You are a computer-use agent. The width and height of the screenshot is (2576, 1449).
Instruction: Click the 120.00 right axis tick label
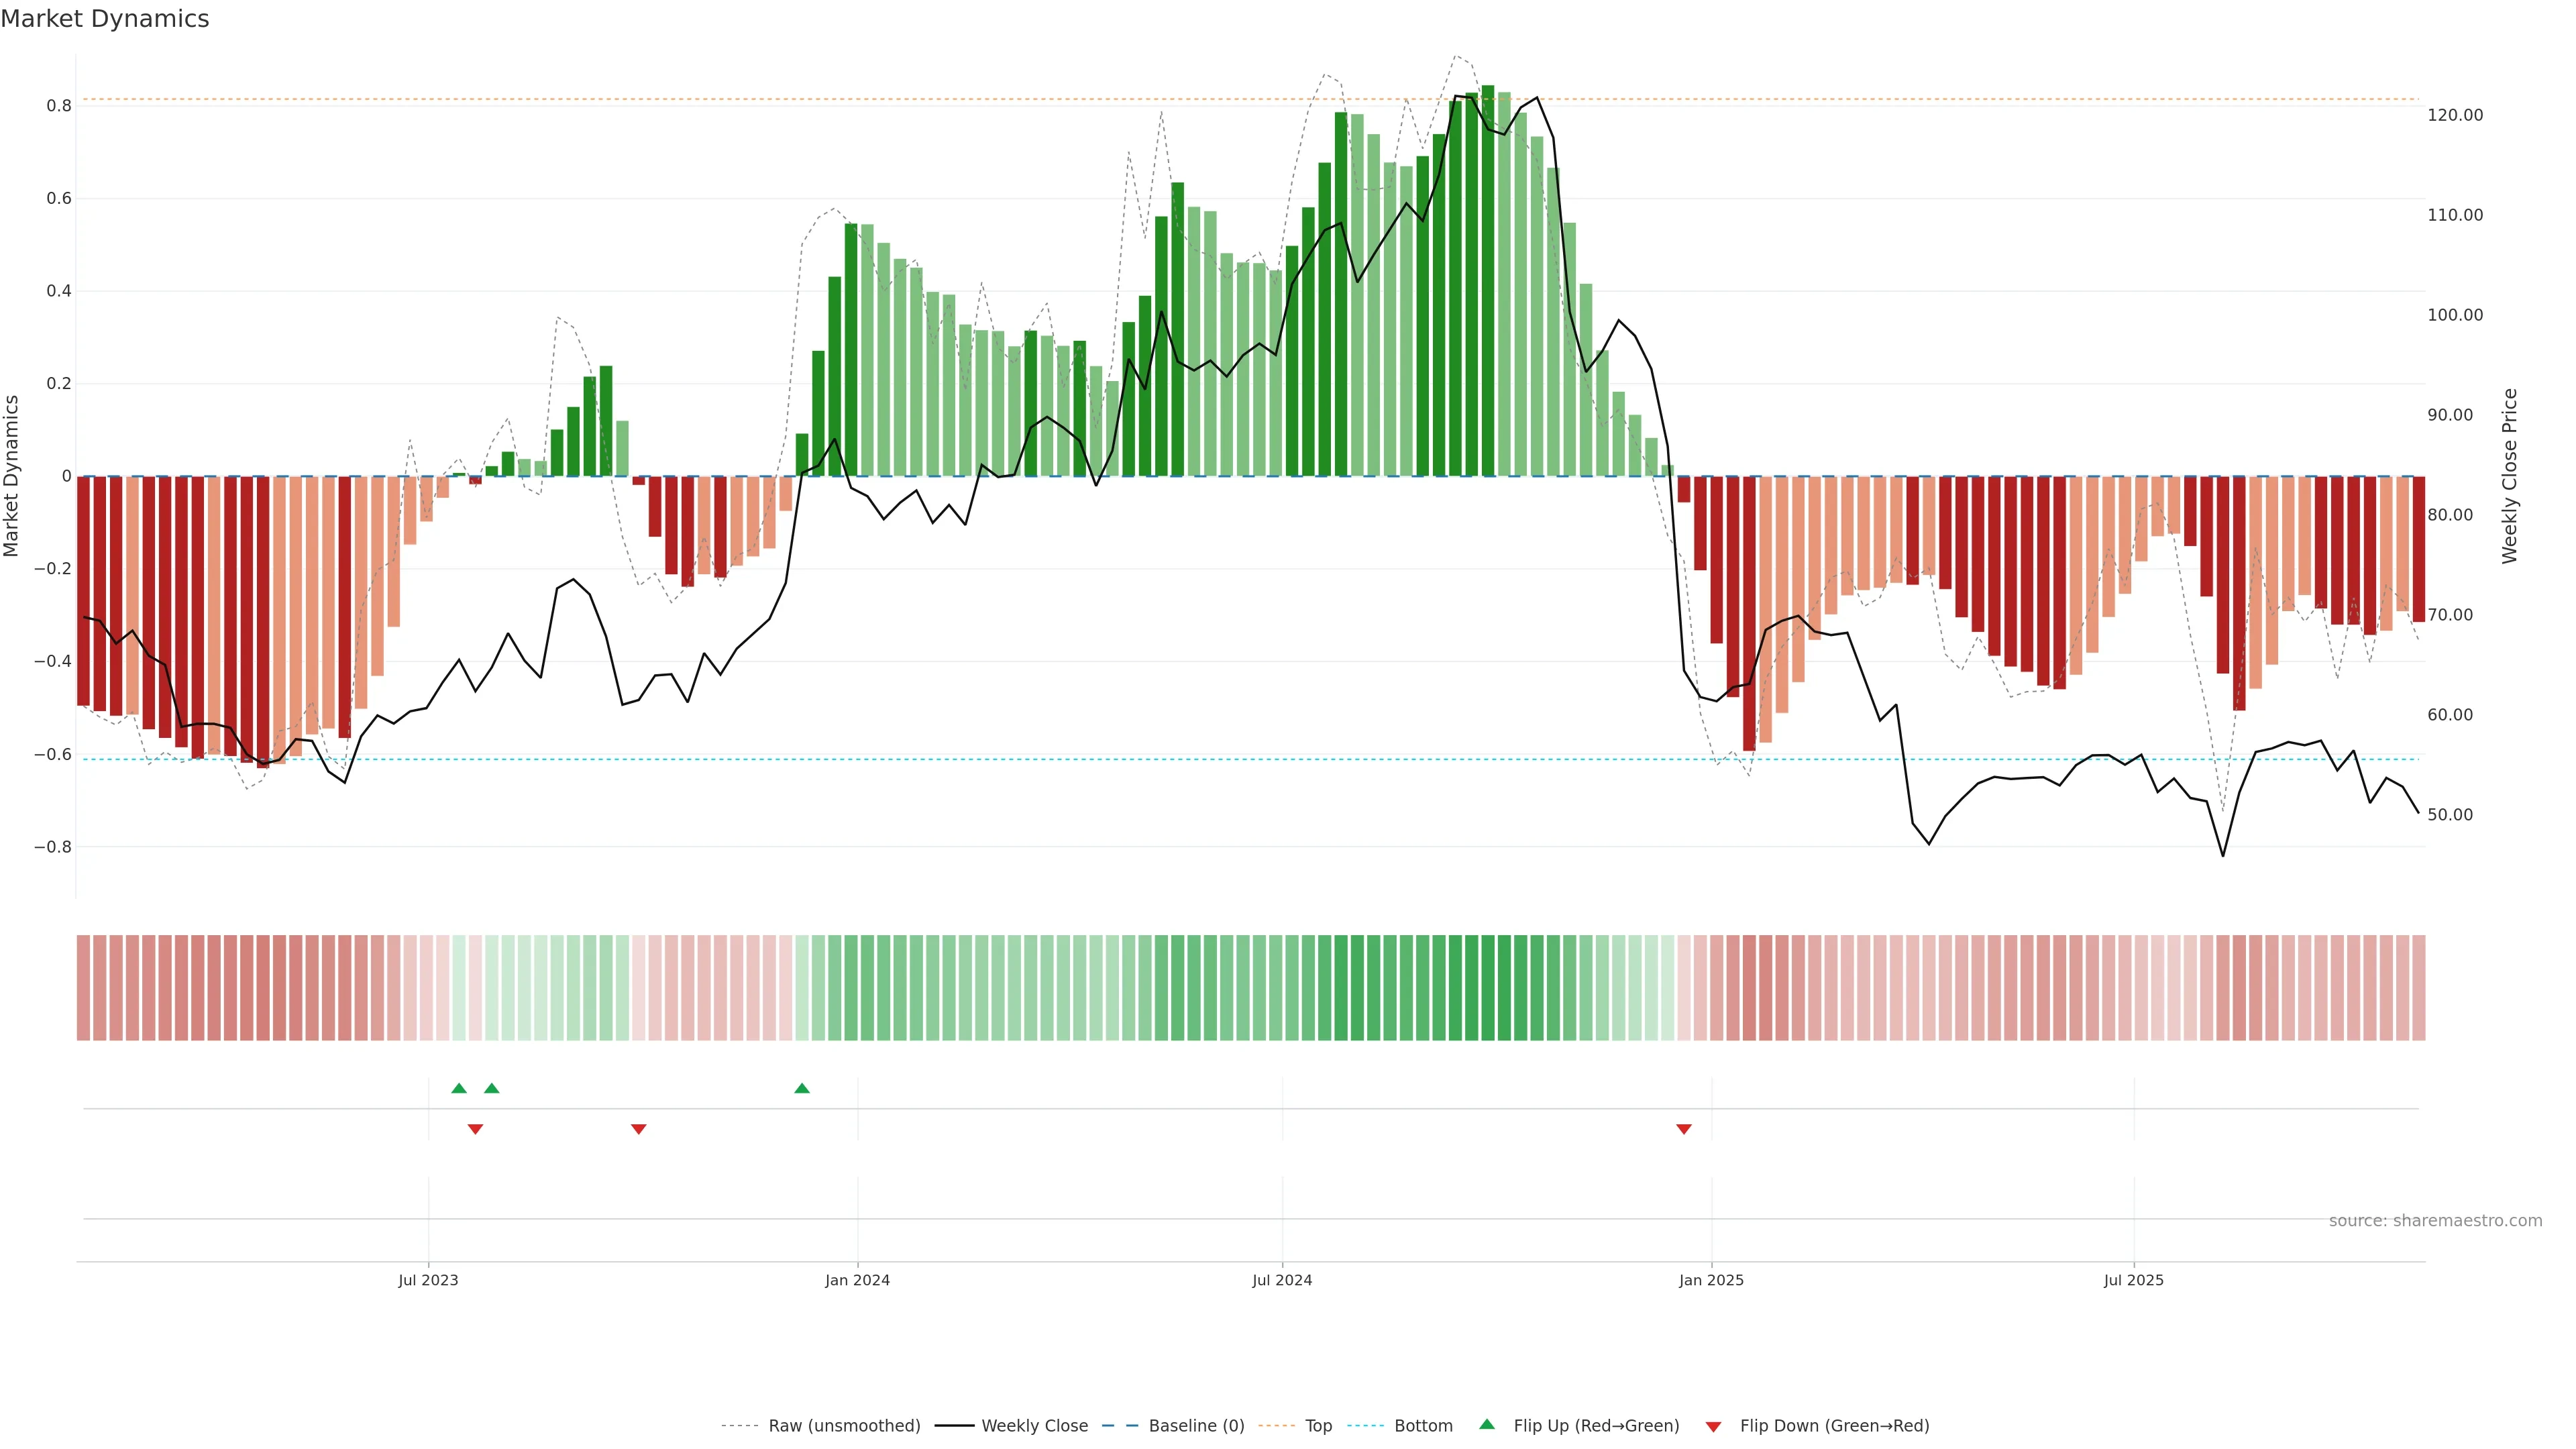coord(2455,115)
